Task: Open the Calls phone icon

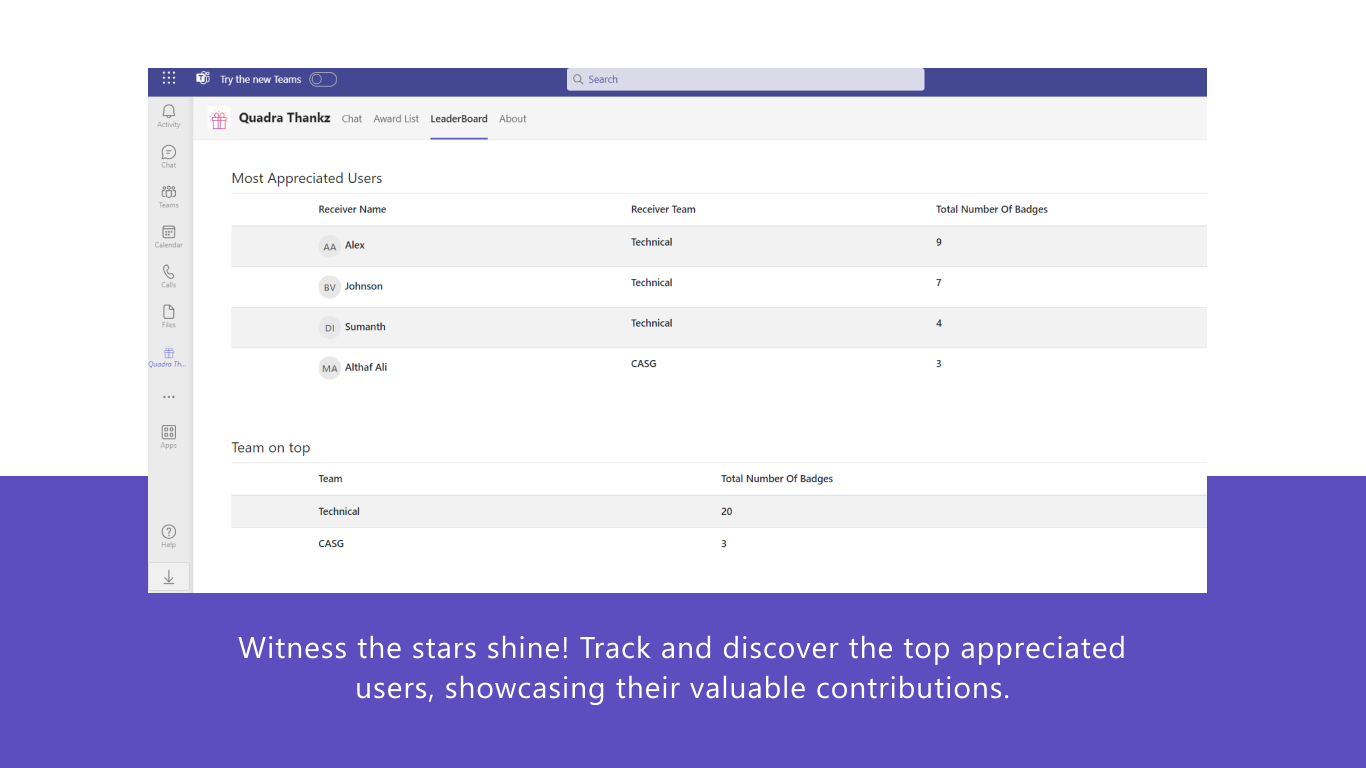Action: pyautogui.click(x=168, y=276)
